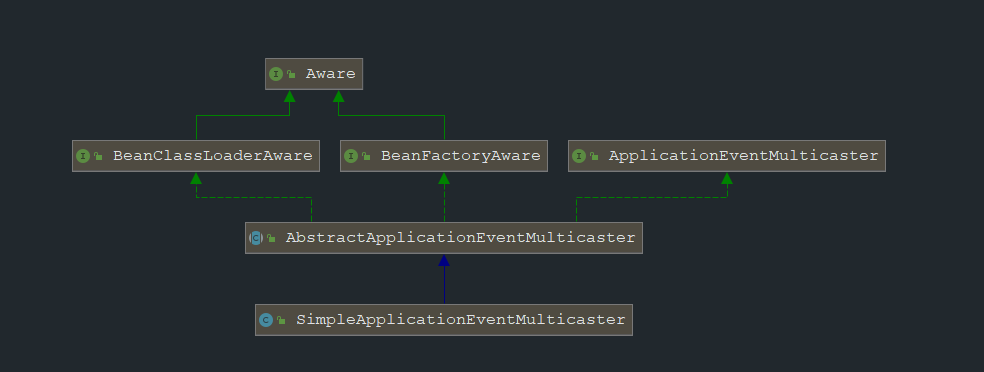Viewport: 984px width, 372px height.
Task: Click the green lock icon beside Aware
Action: [291, 74]
